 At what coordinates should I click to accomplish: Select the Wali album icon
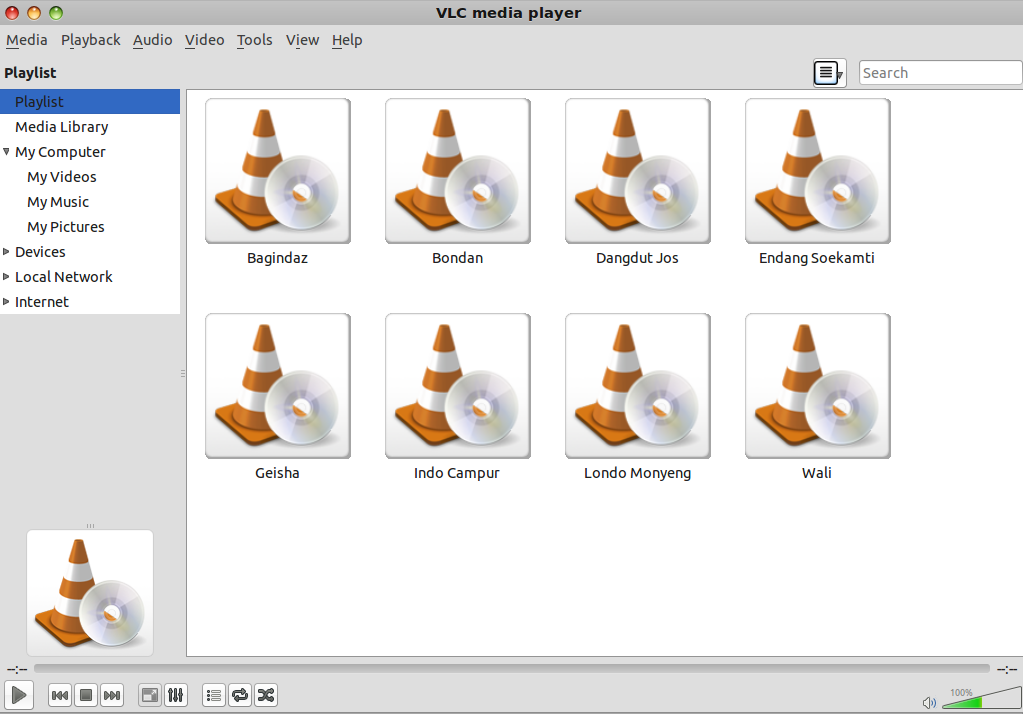(x=818, y=386)
